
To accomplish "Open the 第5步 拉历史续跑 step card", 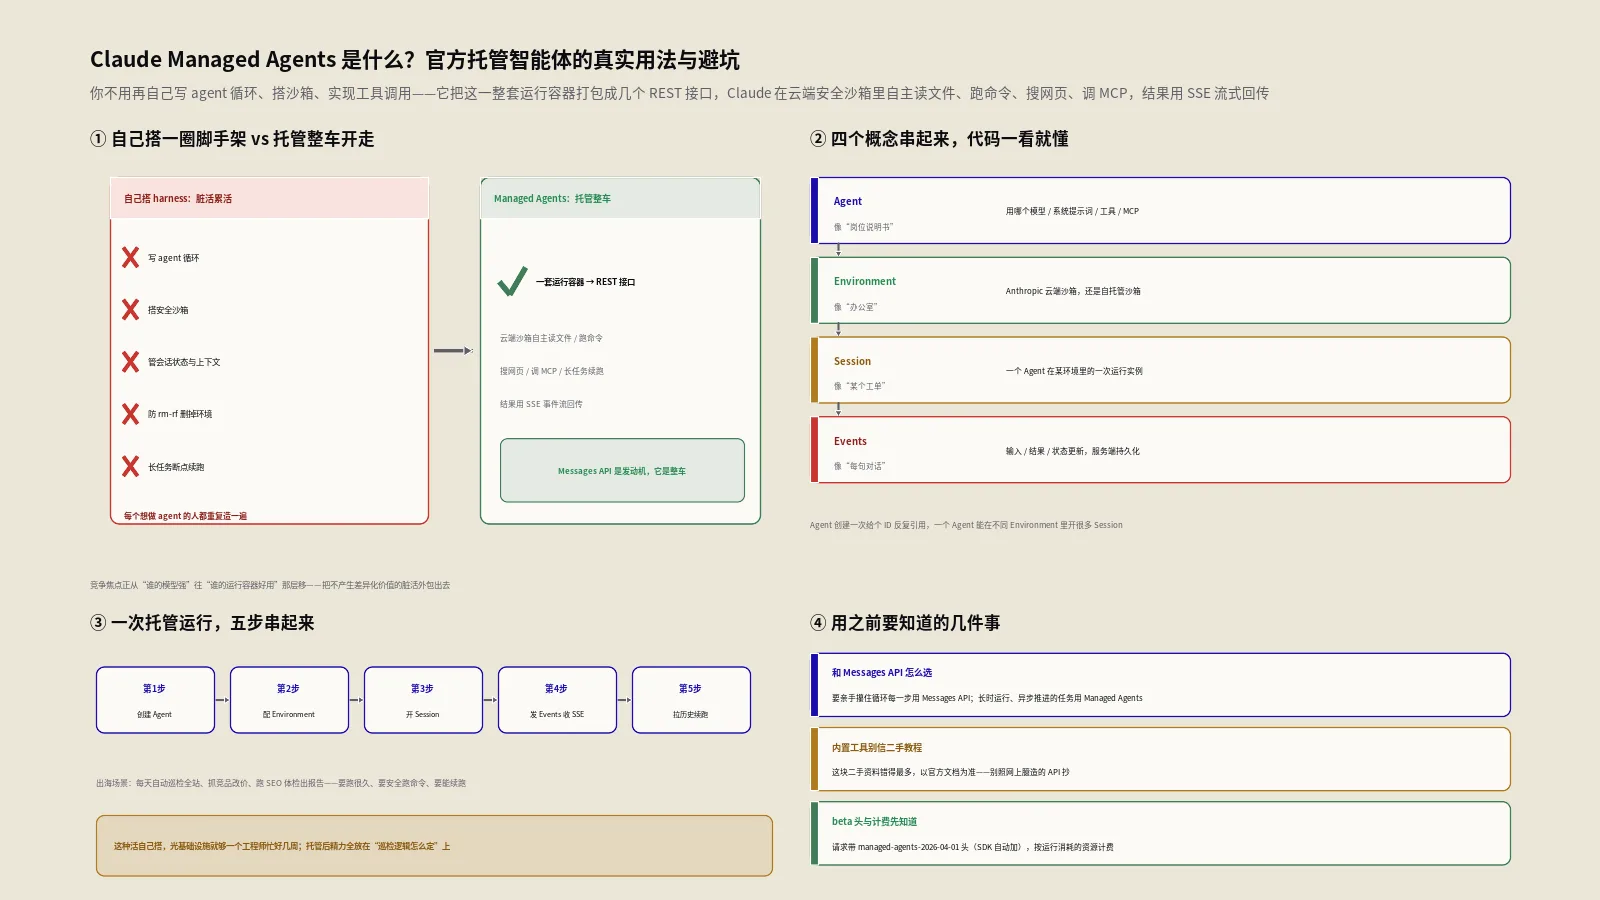I will [691, 700].
